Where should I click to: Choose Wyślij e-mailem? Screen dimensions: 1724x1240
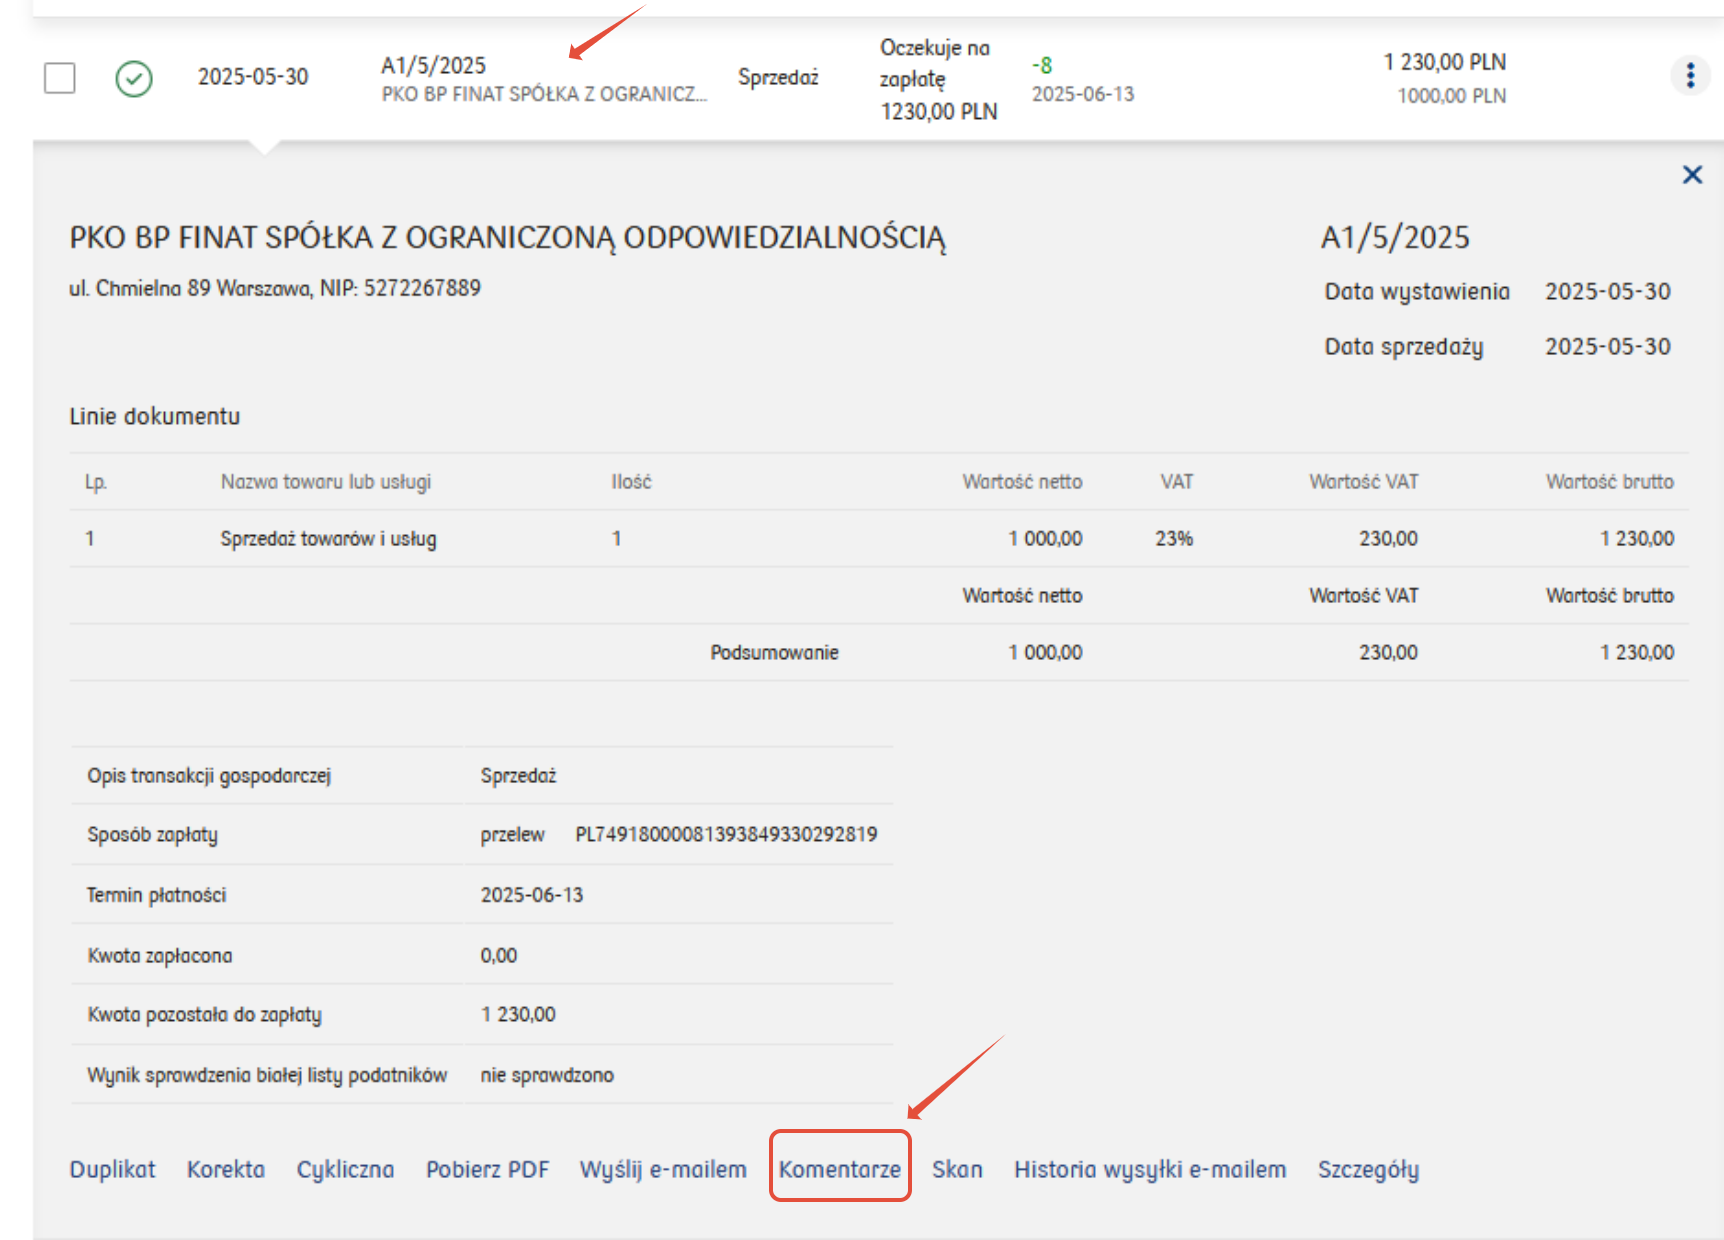click(x=663, y=1169)
